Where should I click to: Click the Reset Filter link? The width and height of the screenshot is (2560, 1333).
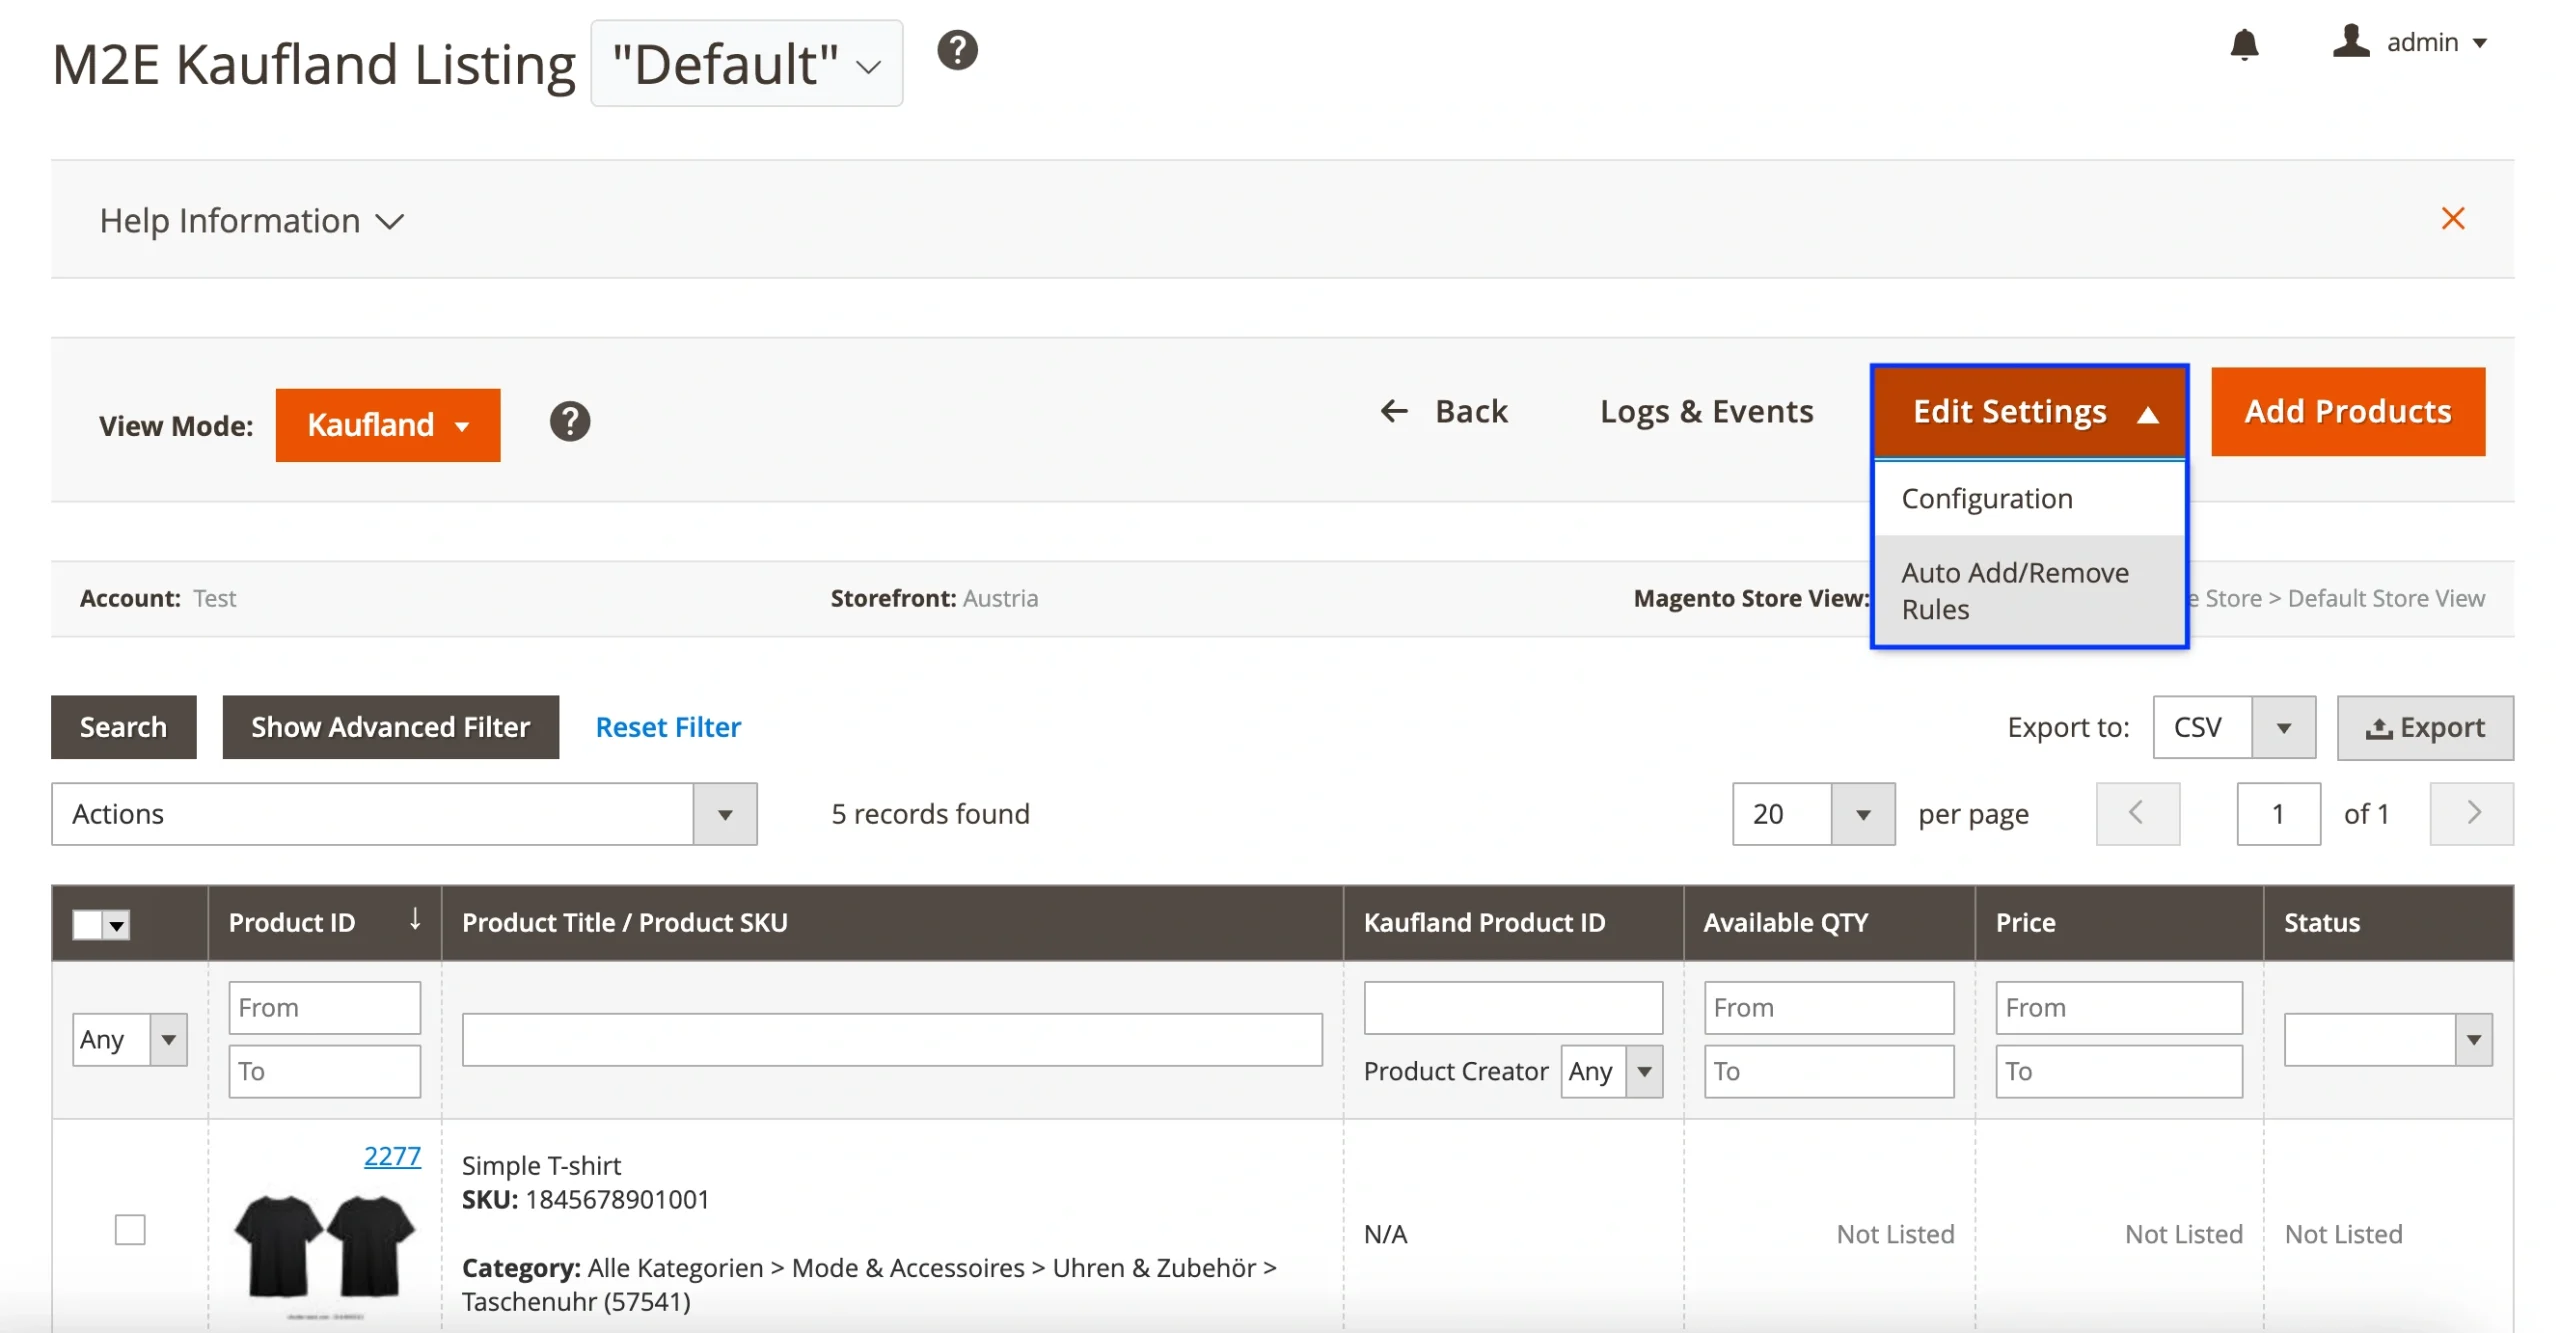668,727
